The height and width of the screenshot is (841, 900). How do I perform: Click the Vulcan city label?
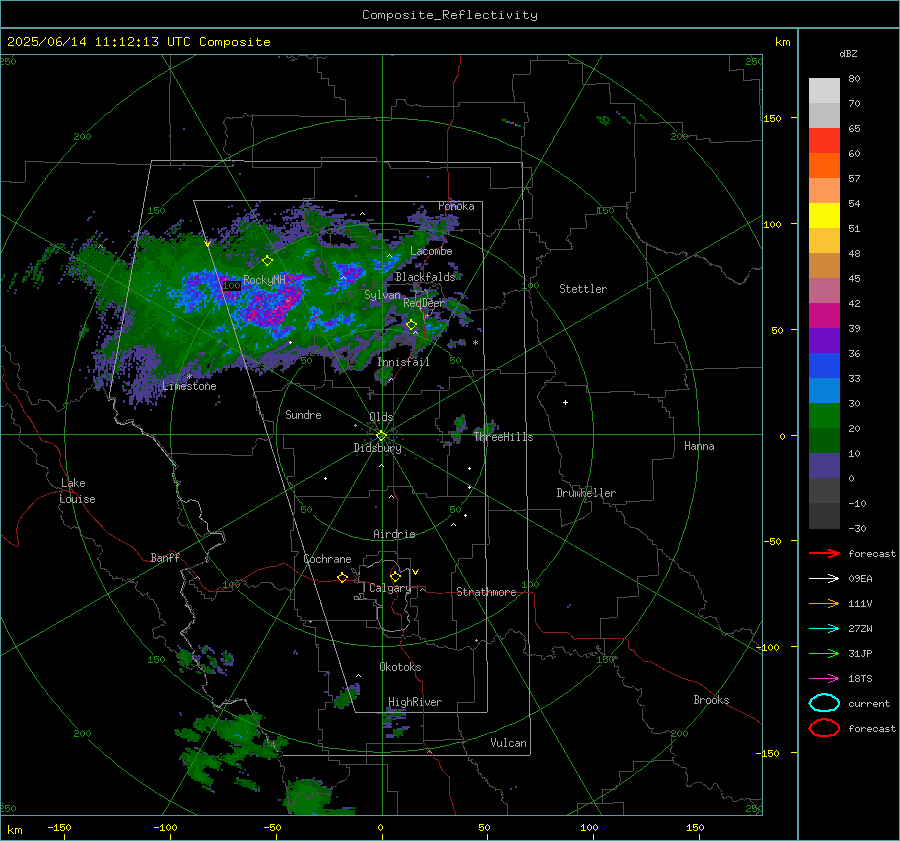pos(508,743)
